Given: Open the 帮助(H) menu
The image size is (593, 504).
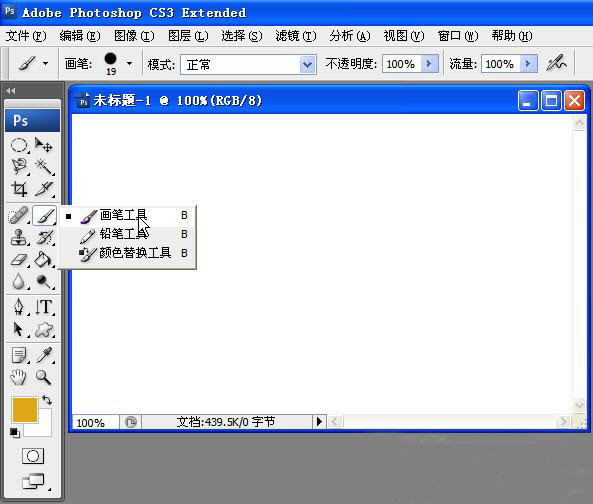Looking at the screenshot, I should coord(512,36).
